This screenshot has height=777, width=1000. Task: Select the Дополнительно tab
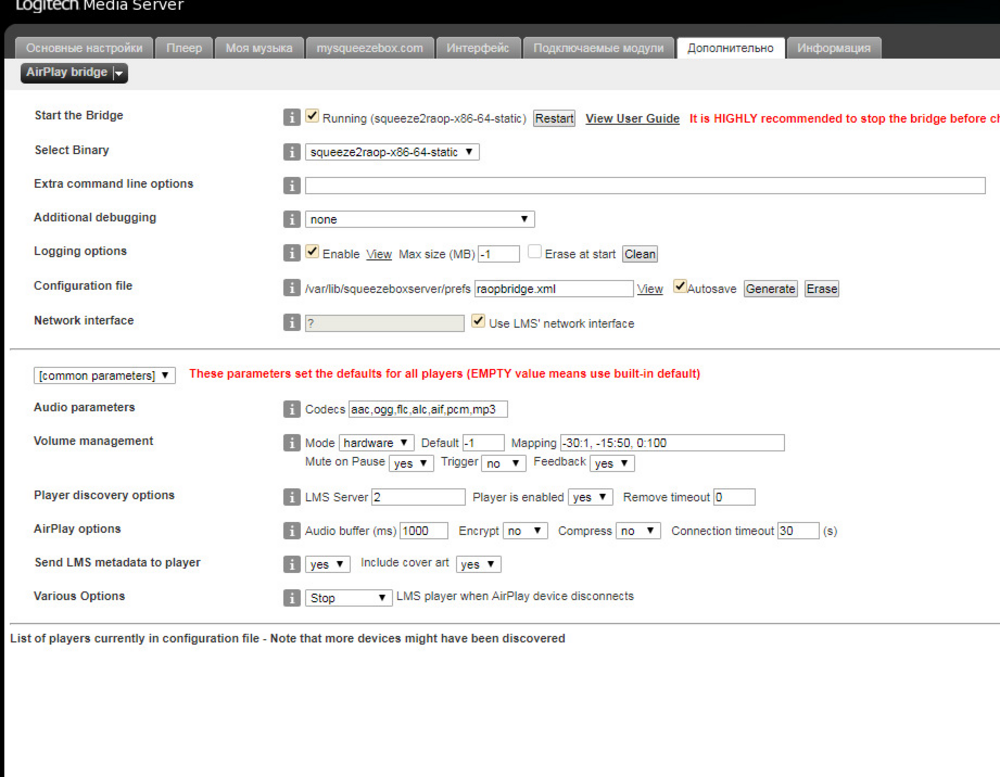pos(730,48)
